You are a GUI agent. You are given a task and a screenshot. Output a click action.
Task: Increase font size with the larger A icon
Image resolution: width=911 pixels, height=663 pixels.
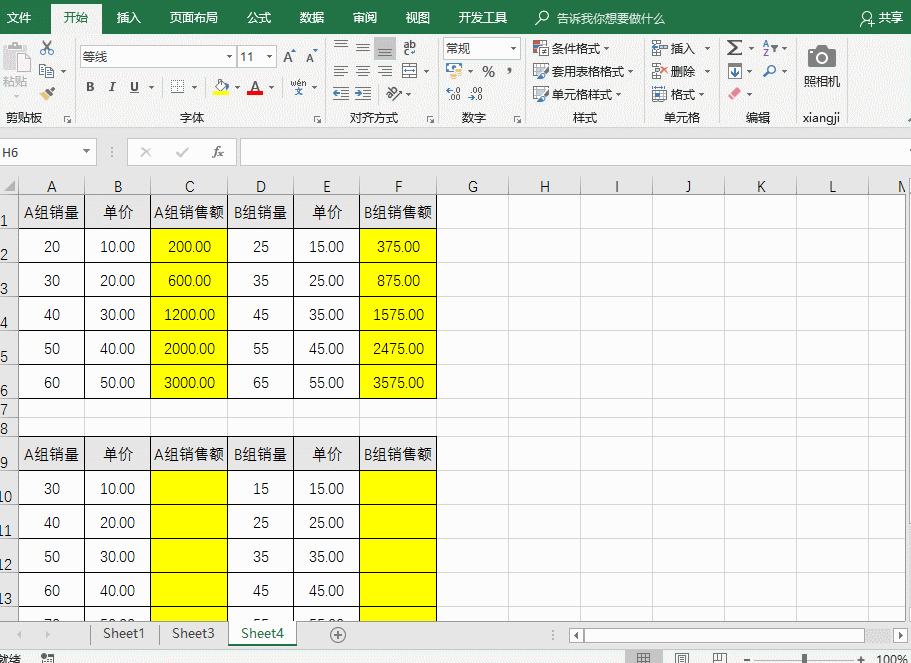point(289,57)
